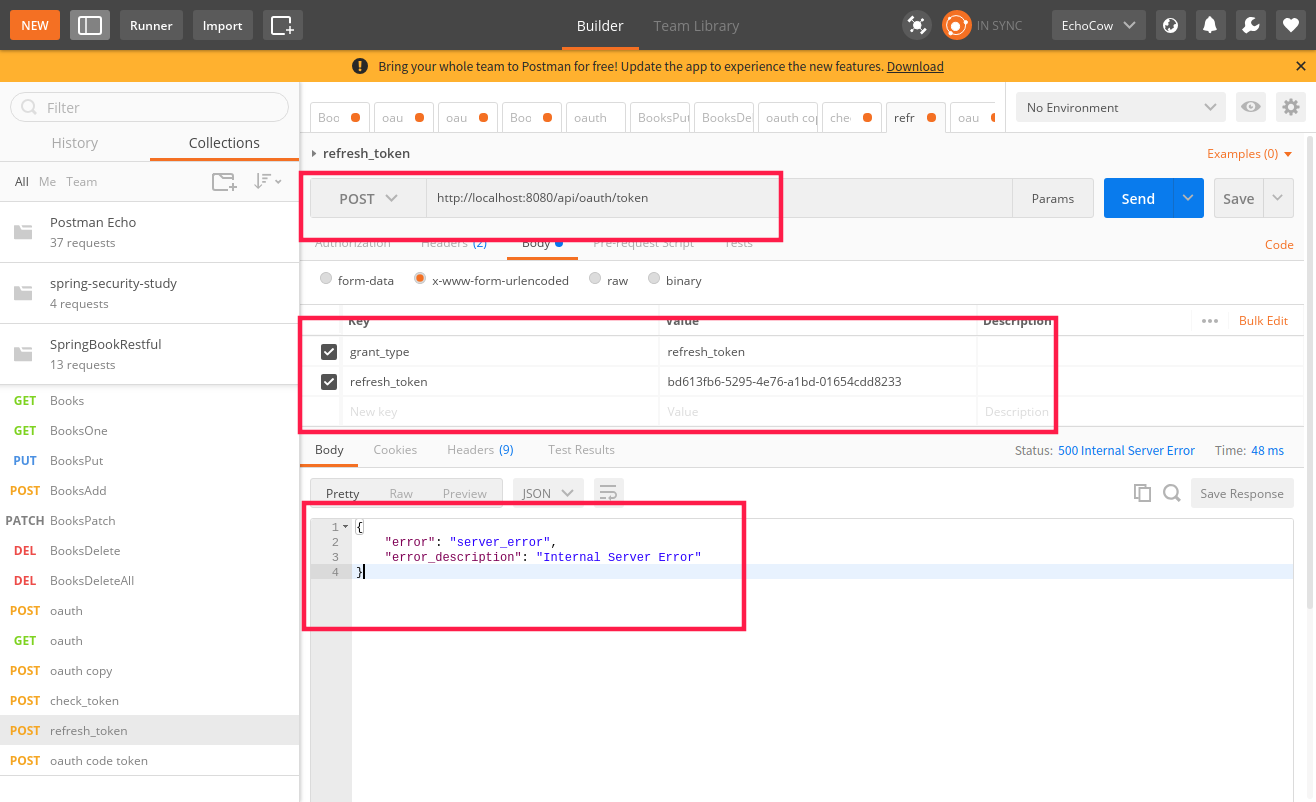Open environment quick look eye icon
This screenshot has height=802, width=1316.
(x=1249, y=107)
